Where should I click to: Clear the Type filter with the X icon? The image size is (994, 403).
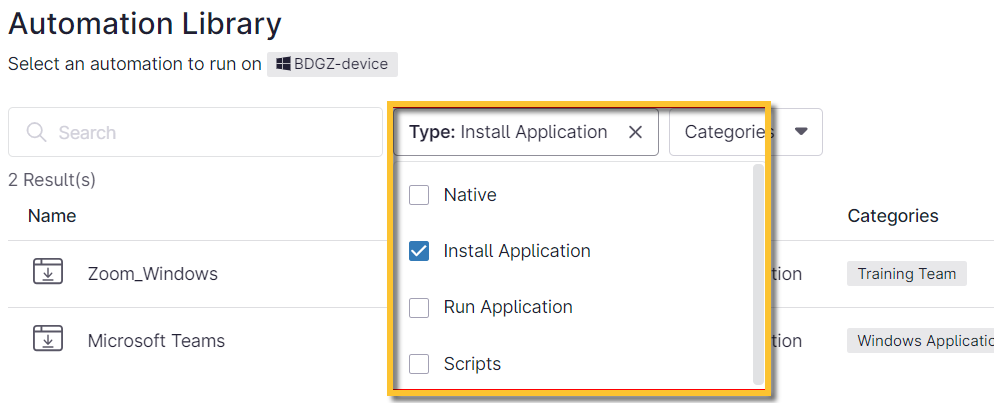click(635, 132)
